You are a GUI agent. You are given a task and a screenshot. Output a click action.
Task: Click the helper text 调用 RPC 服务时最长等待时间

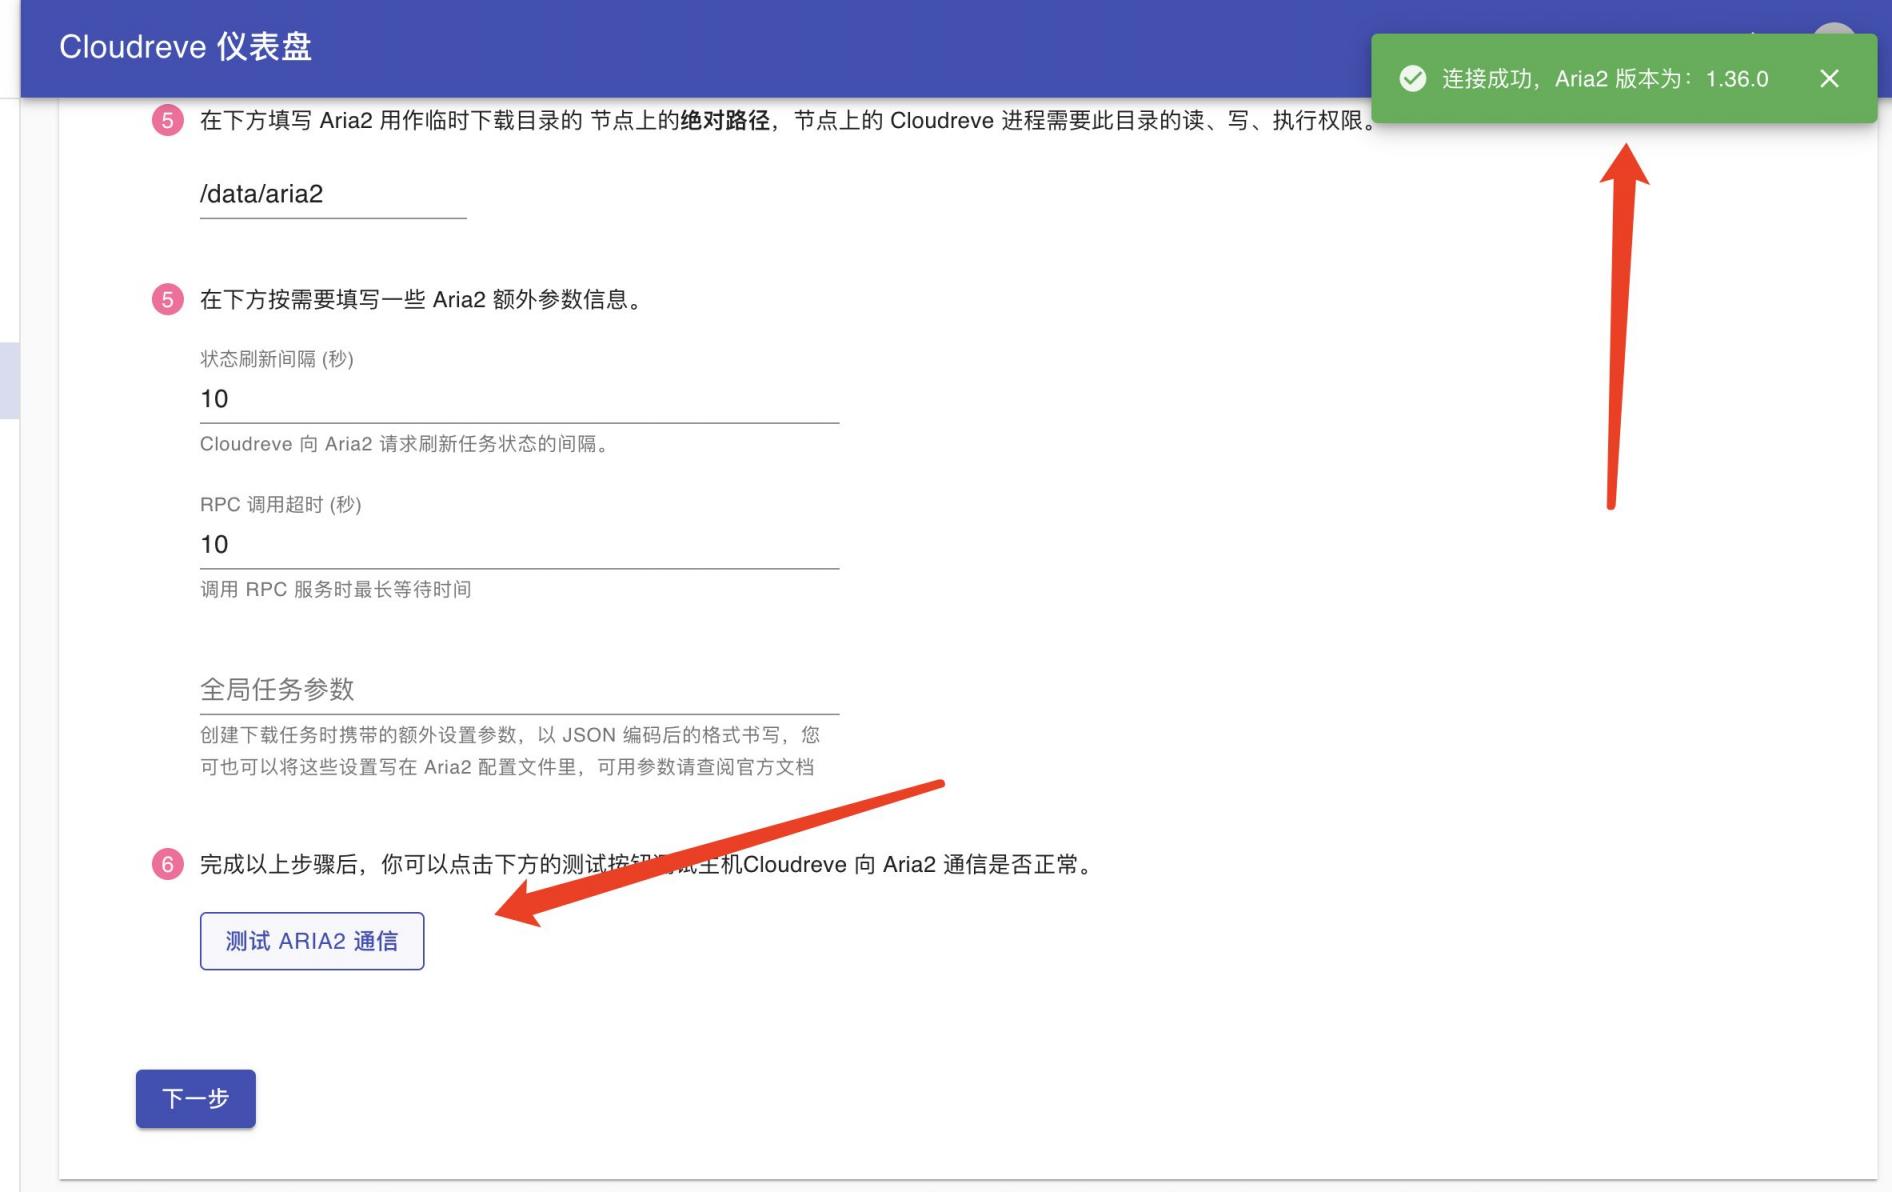[x=335, y=589]
